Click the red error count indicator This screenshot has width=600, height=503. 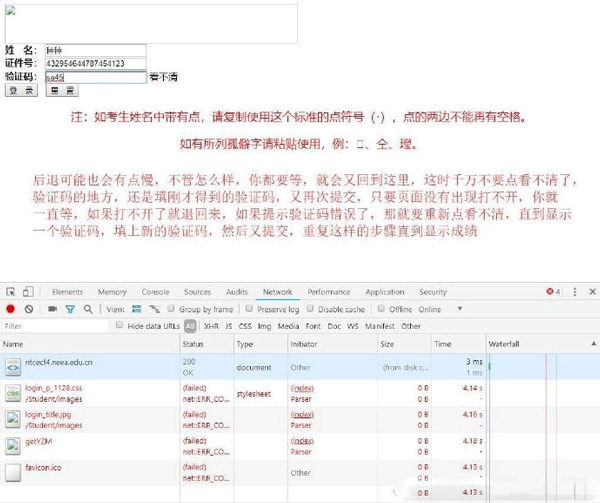click(552, 292)
